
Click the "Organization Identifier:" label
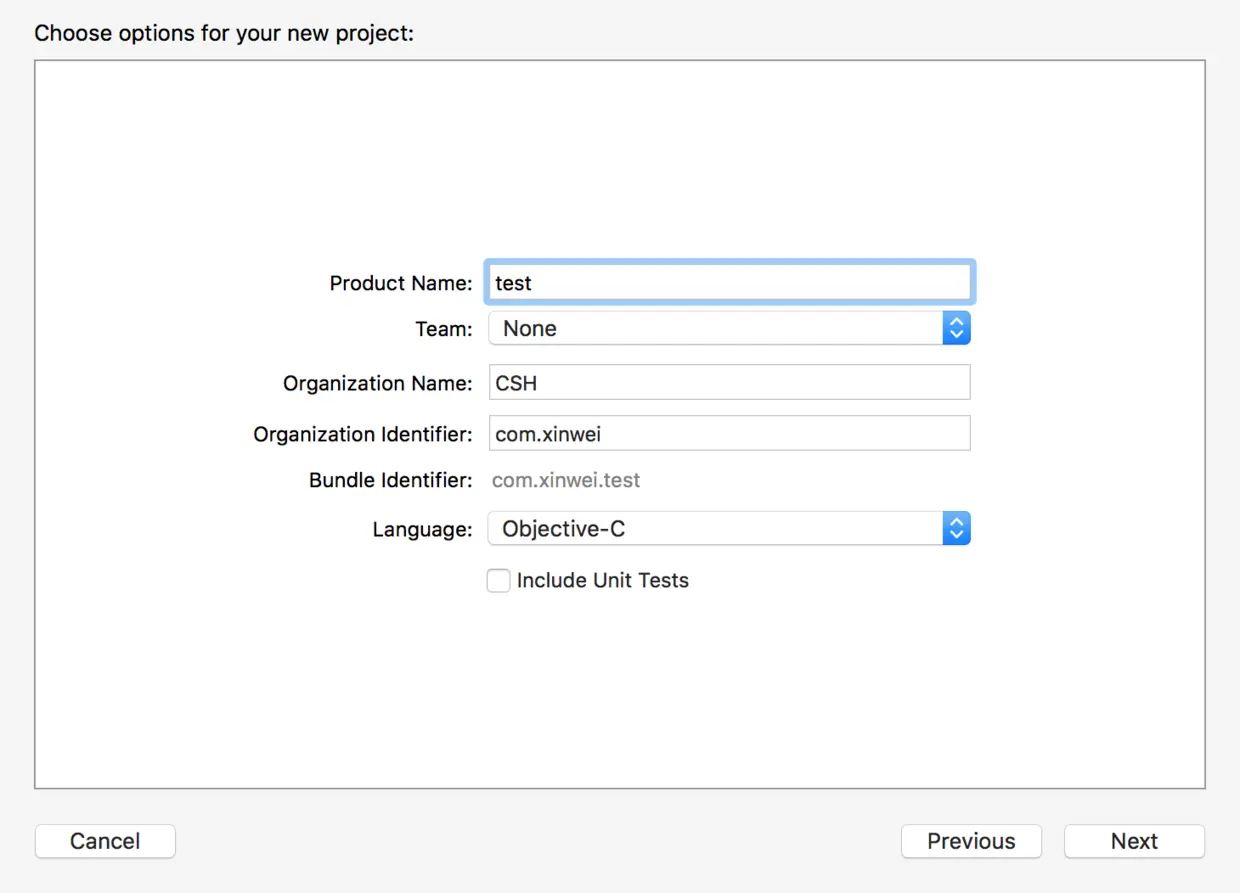[x=362, y=434]
